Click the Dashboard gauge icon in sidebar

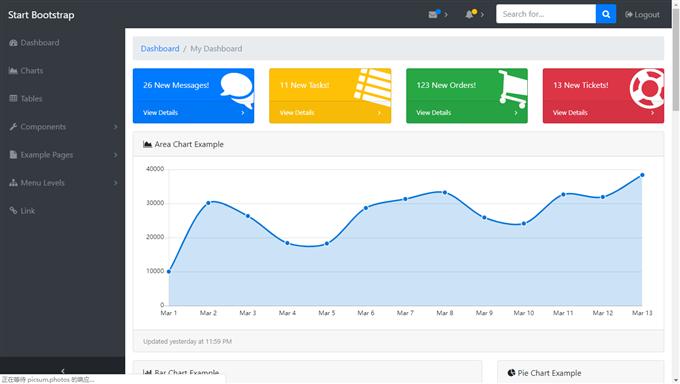13,43
